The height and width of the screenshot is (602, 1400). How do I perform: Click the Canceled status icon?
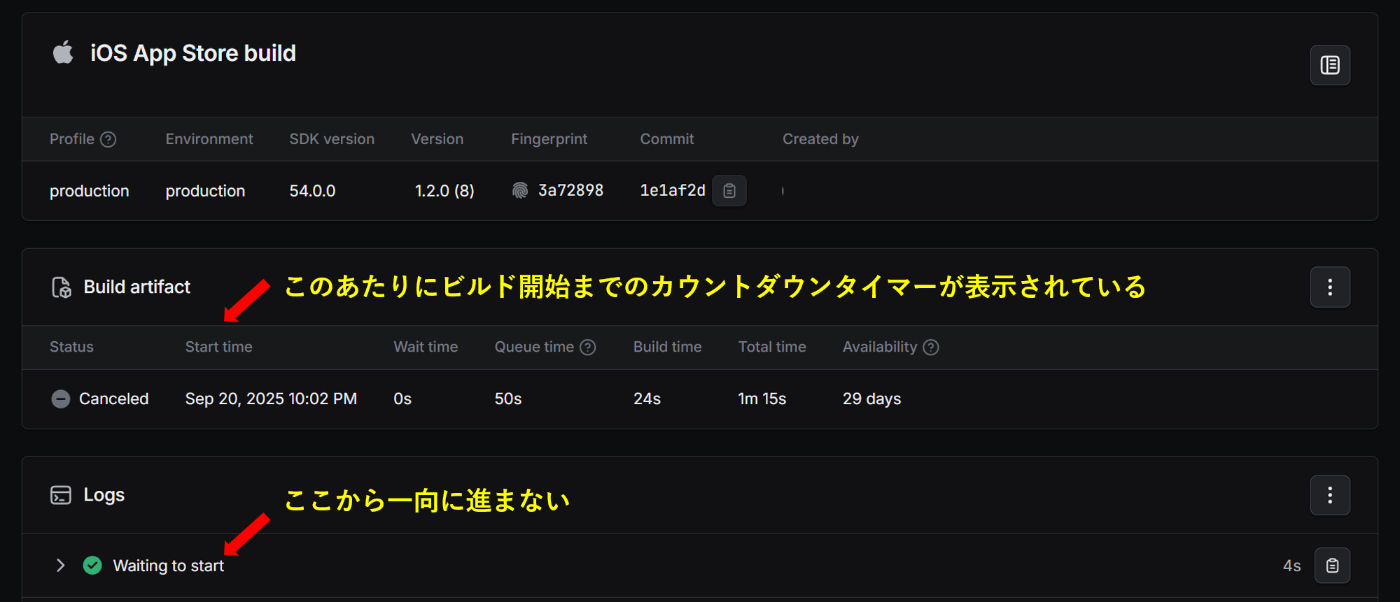point(61,399)
